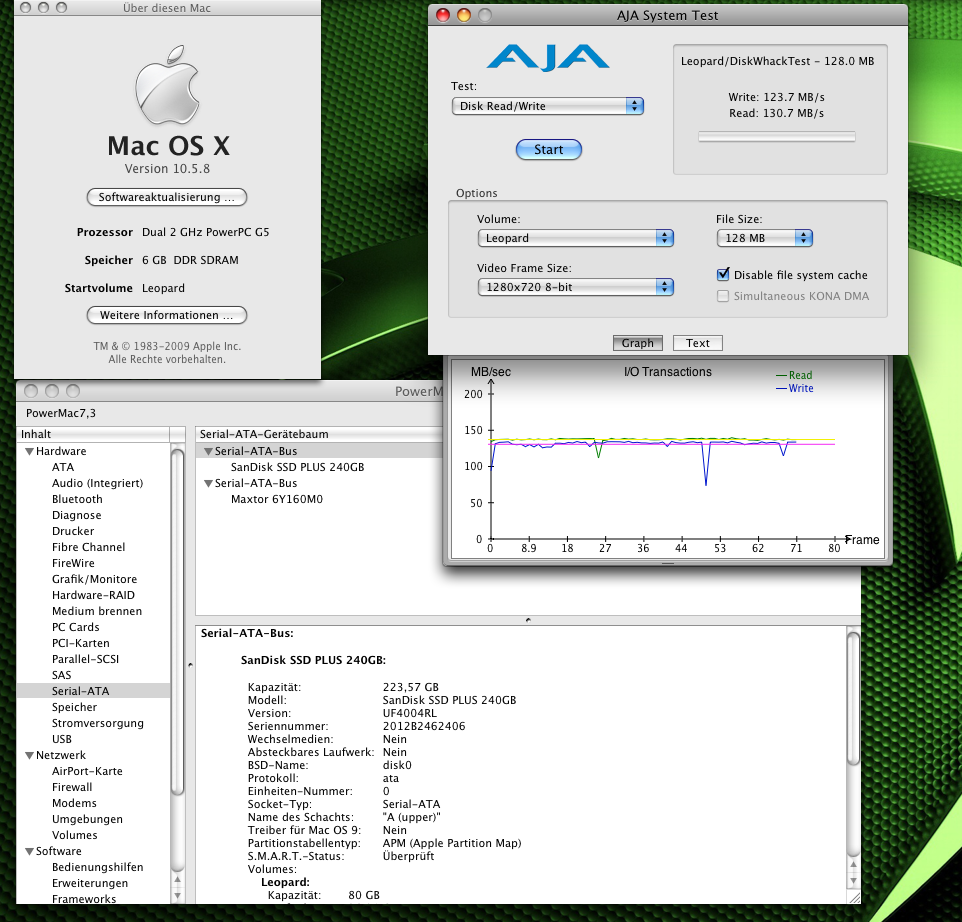Open the Volume dropdown showing Leopard
This screenshot has width=962, height=922.
pos(575,238)
